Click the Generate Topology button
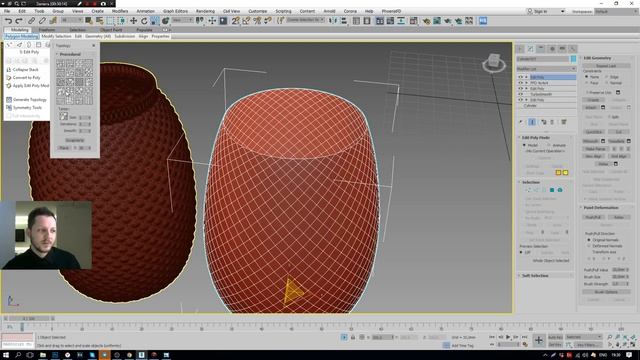Viewport: 640px width, 360px height. click(27, 100)
